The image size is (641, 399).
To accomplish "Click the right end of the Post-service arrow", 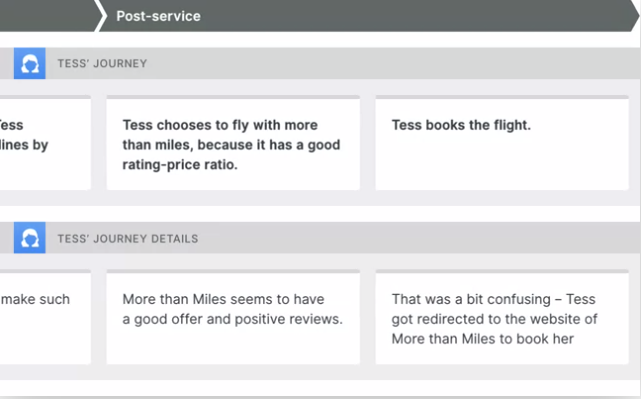I will (x=632, y=16).
